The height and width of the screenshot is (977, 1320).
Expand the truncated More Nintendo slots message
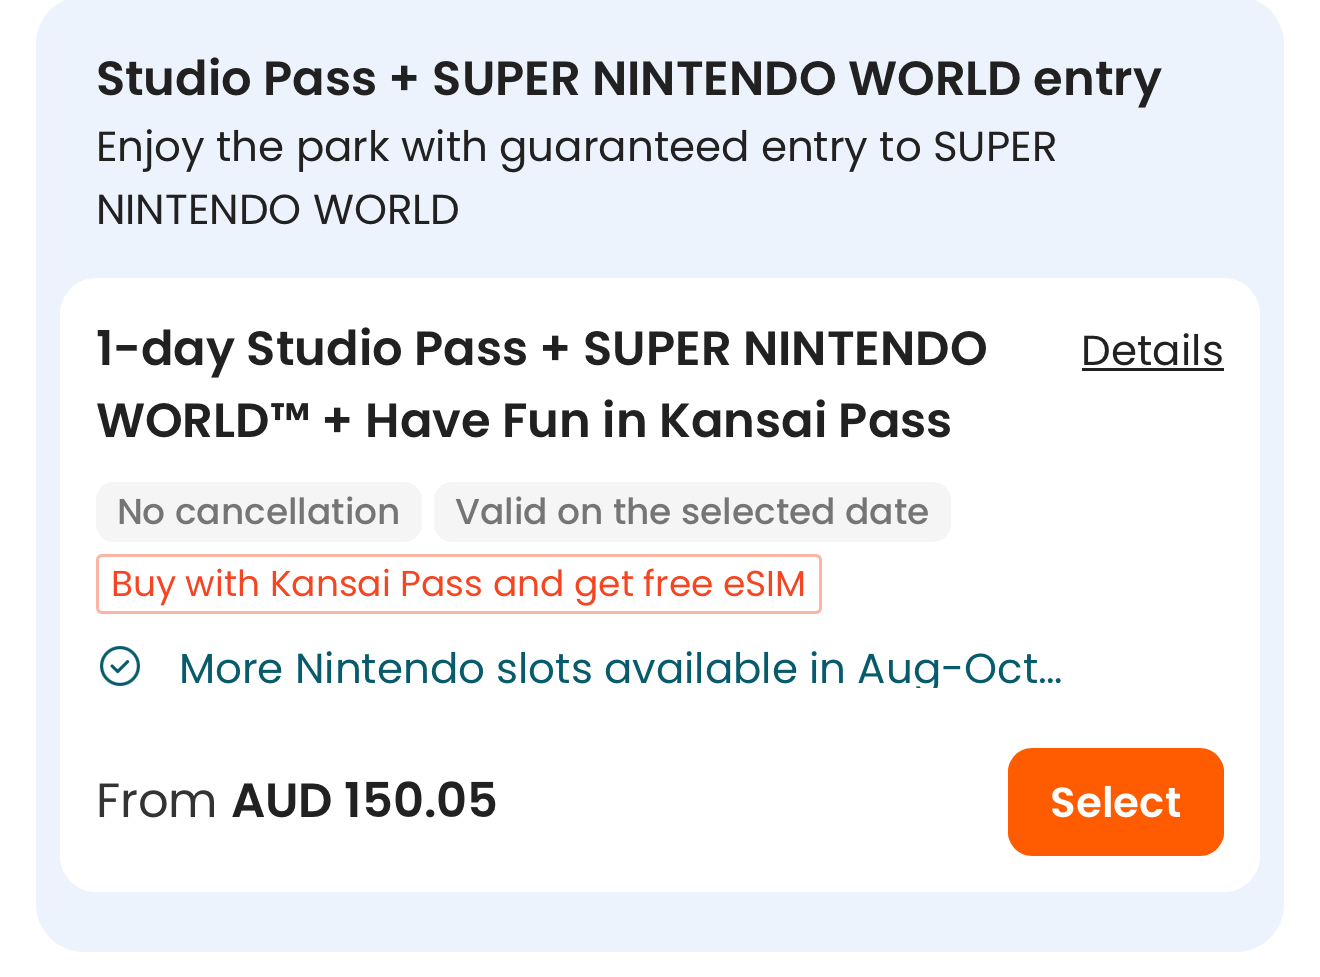click(620, 668)
